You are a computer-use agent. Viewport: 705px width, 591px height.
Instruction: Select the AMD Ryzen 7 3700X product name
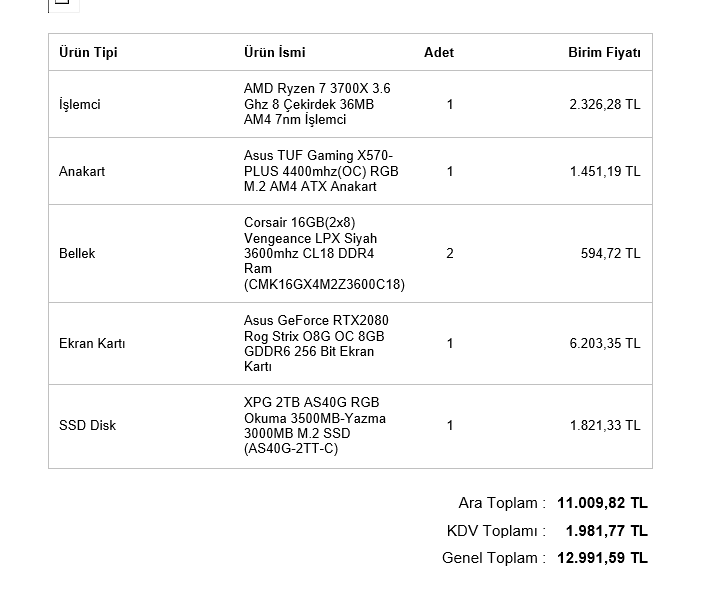317,104
